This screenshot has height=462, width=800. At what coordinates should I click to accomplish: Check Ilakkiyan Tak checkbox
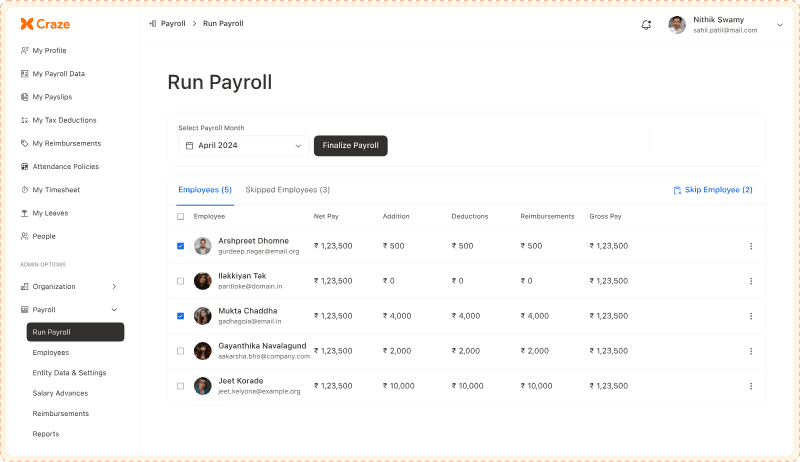pyautogui.click(x=181, y=281)
